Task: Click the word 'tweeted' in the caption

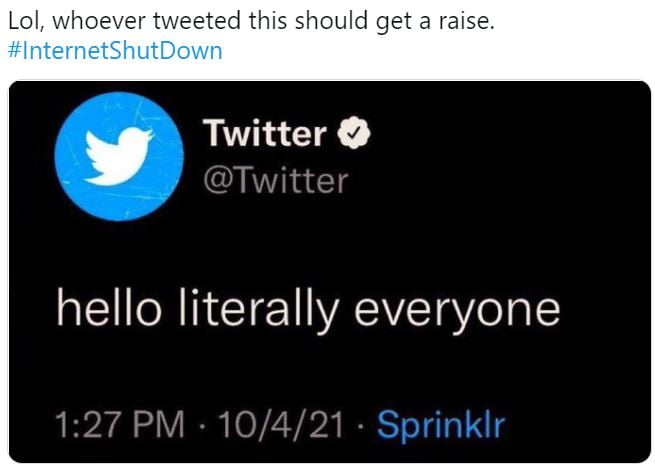Action: pyautogui.click(x=197, y=20)
